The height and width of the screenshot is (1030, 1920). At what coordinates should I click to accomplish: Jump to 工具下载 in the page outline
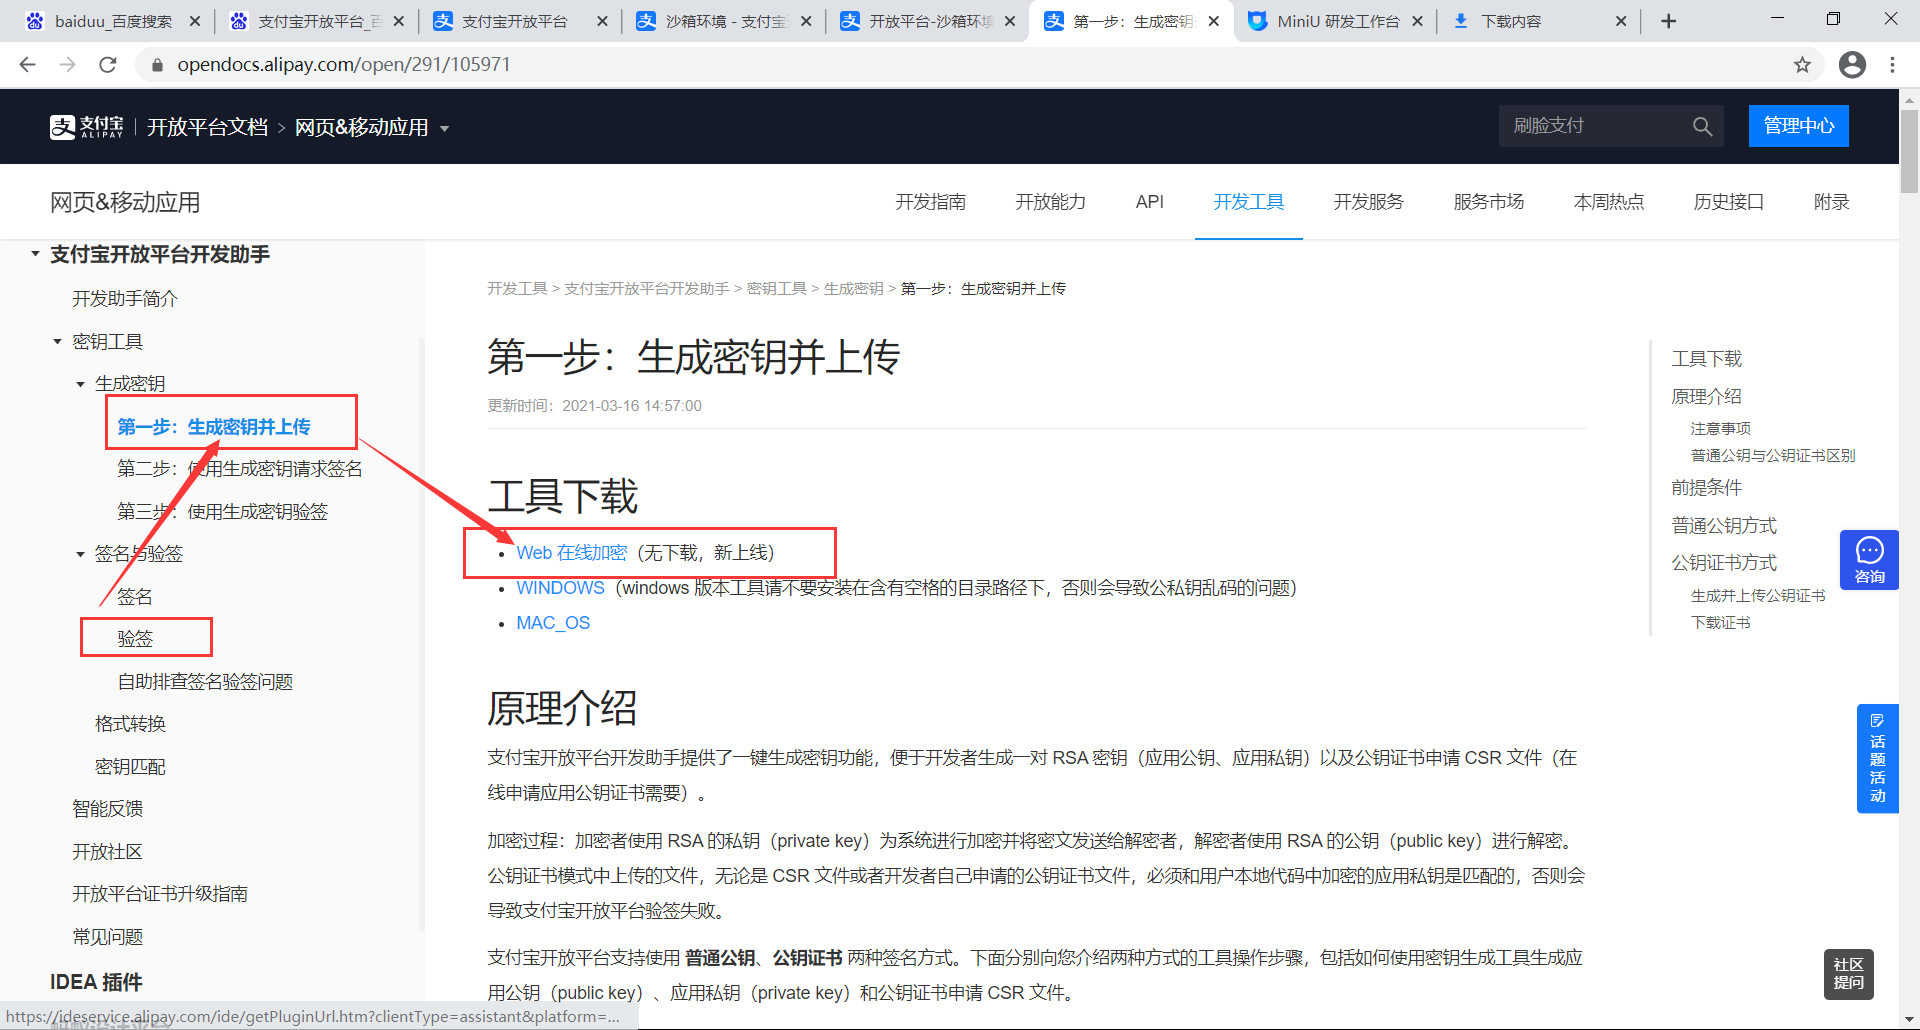(1706, 359)
